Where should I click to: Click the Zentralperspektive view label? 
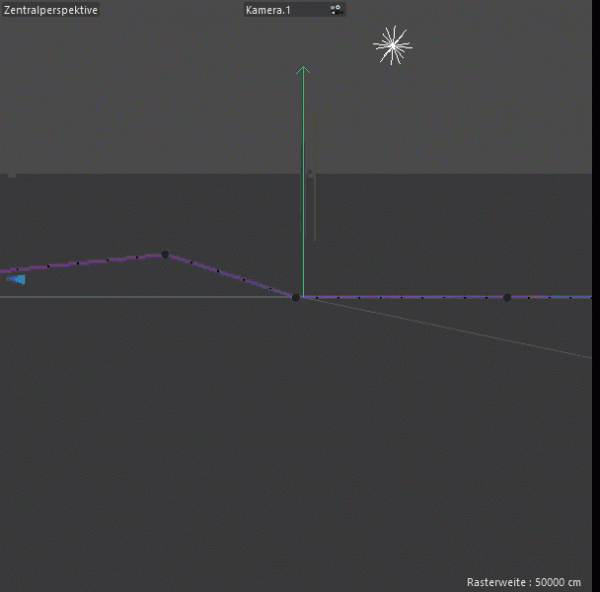pos(50,9)
